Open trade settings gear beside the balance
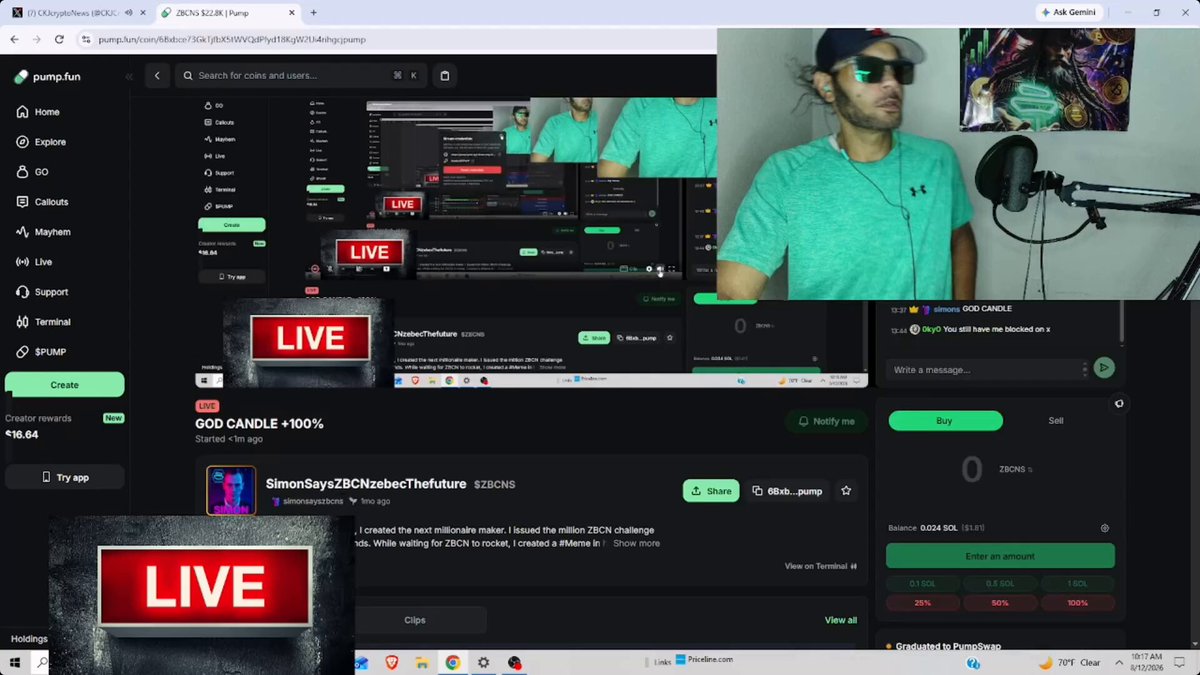 (1105, 528)
